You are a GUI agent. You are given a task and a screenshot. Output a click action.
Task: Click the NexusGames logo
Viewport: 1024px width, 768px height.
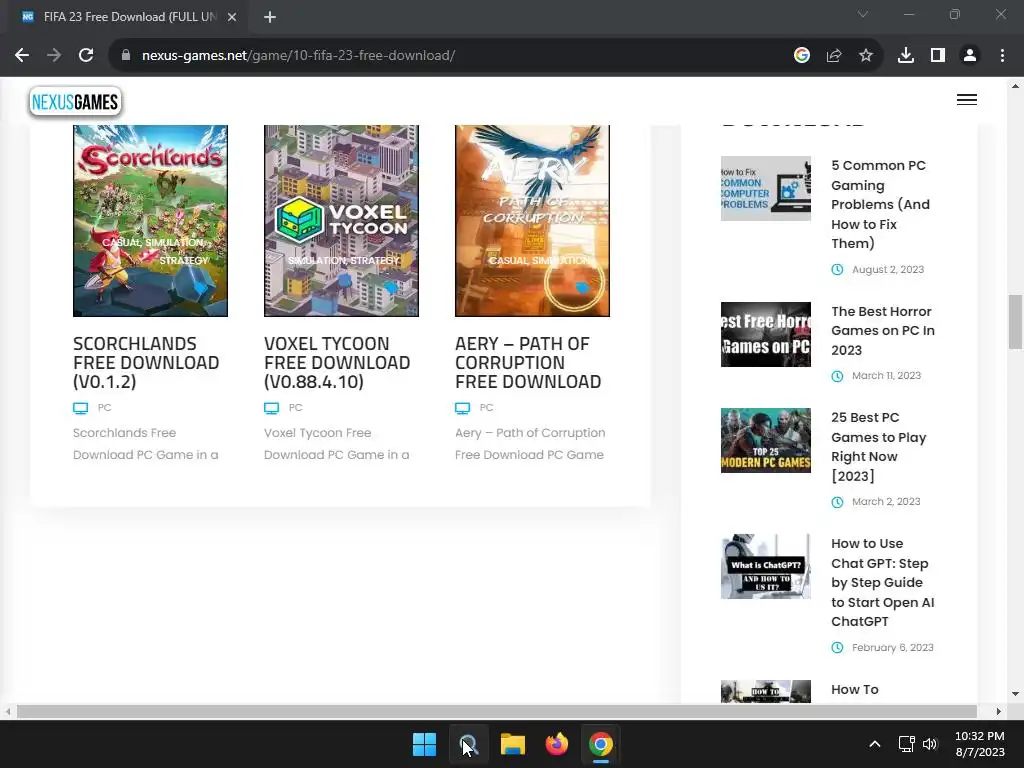click(76, 102)
